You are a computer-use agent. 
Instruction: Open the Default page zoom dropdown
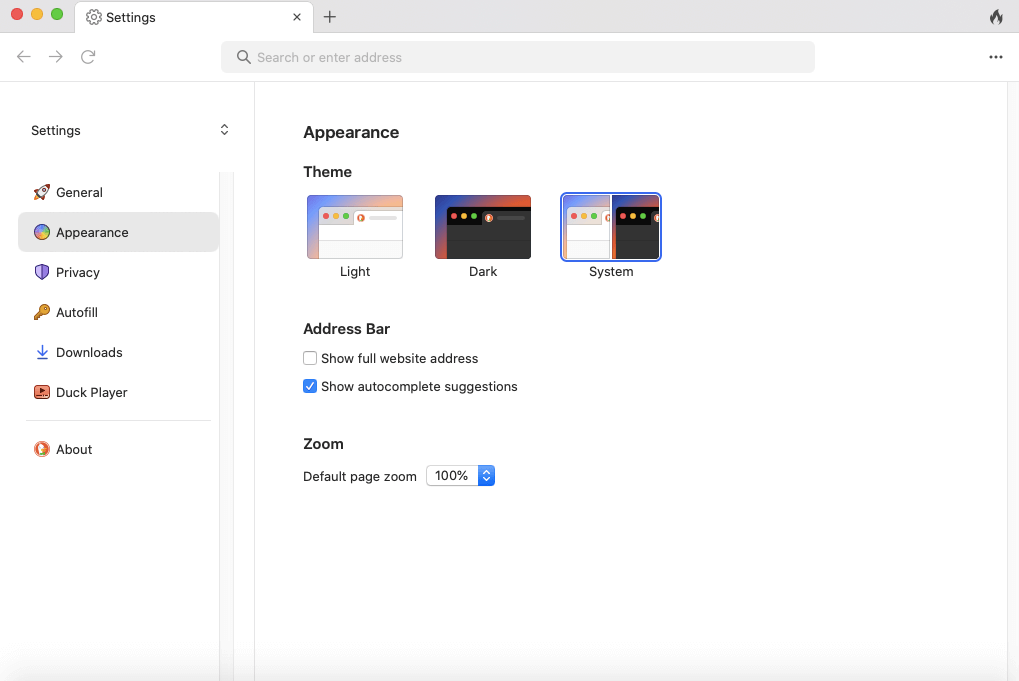point(461,476)
